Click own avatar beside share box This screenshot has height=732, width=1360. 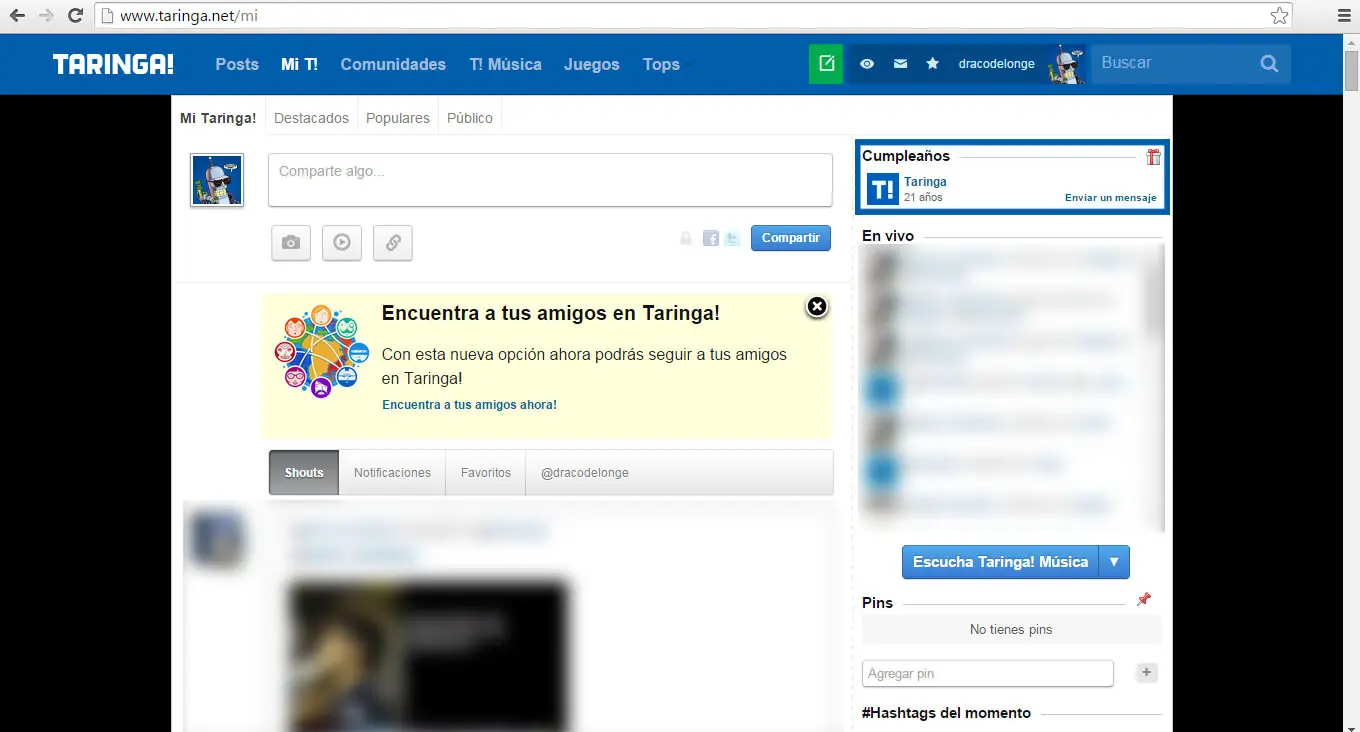tap(217, 180)
